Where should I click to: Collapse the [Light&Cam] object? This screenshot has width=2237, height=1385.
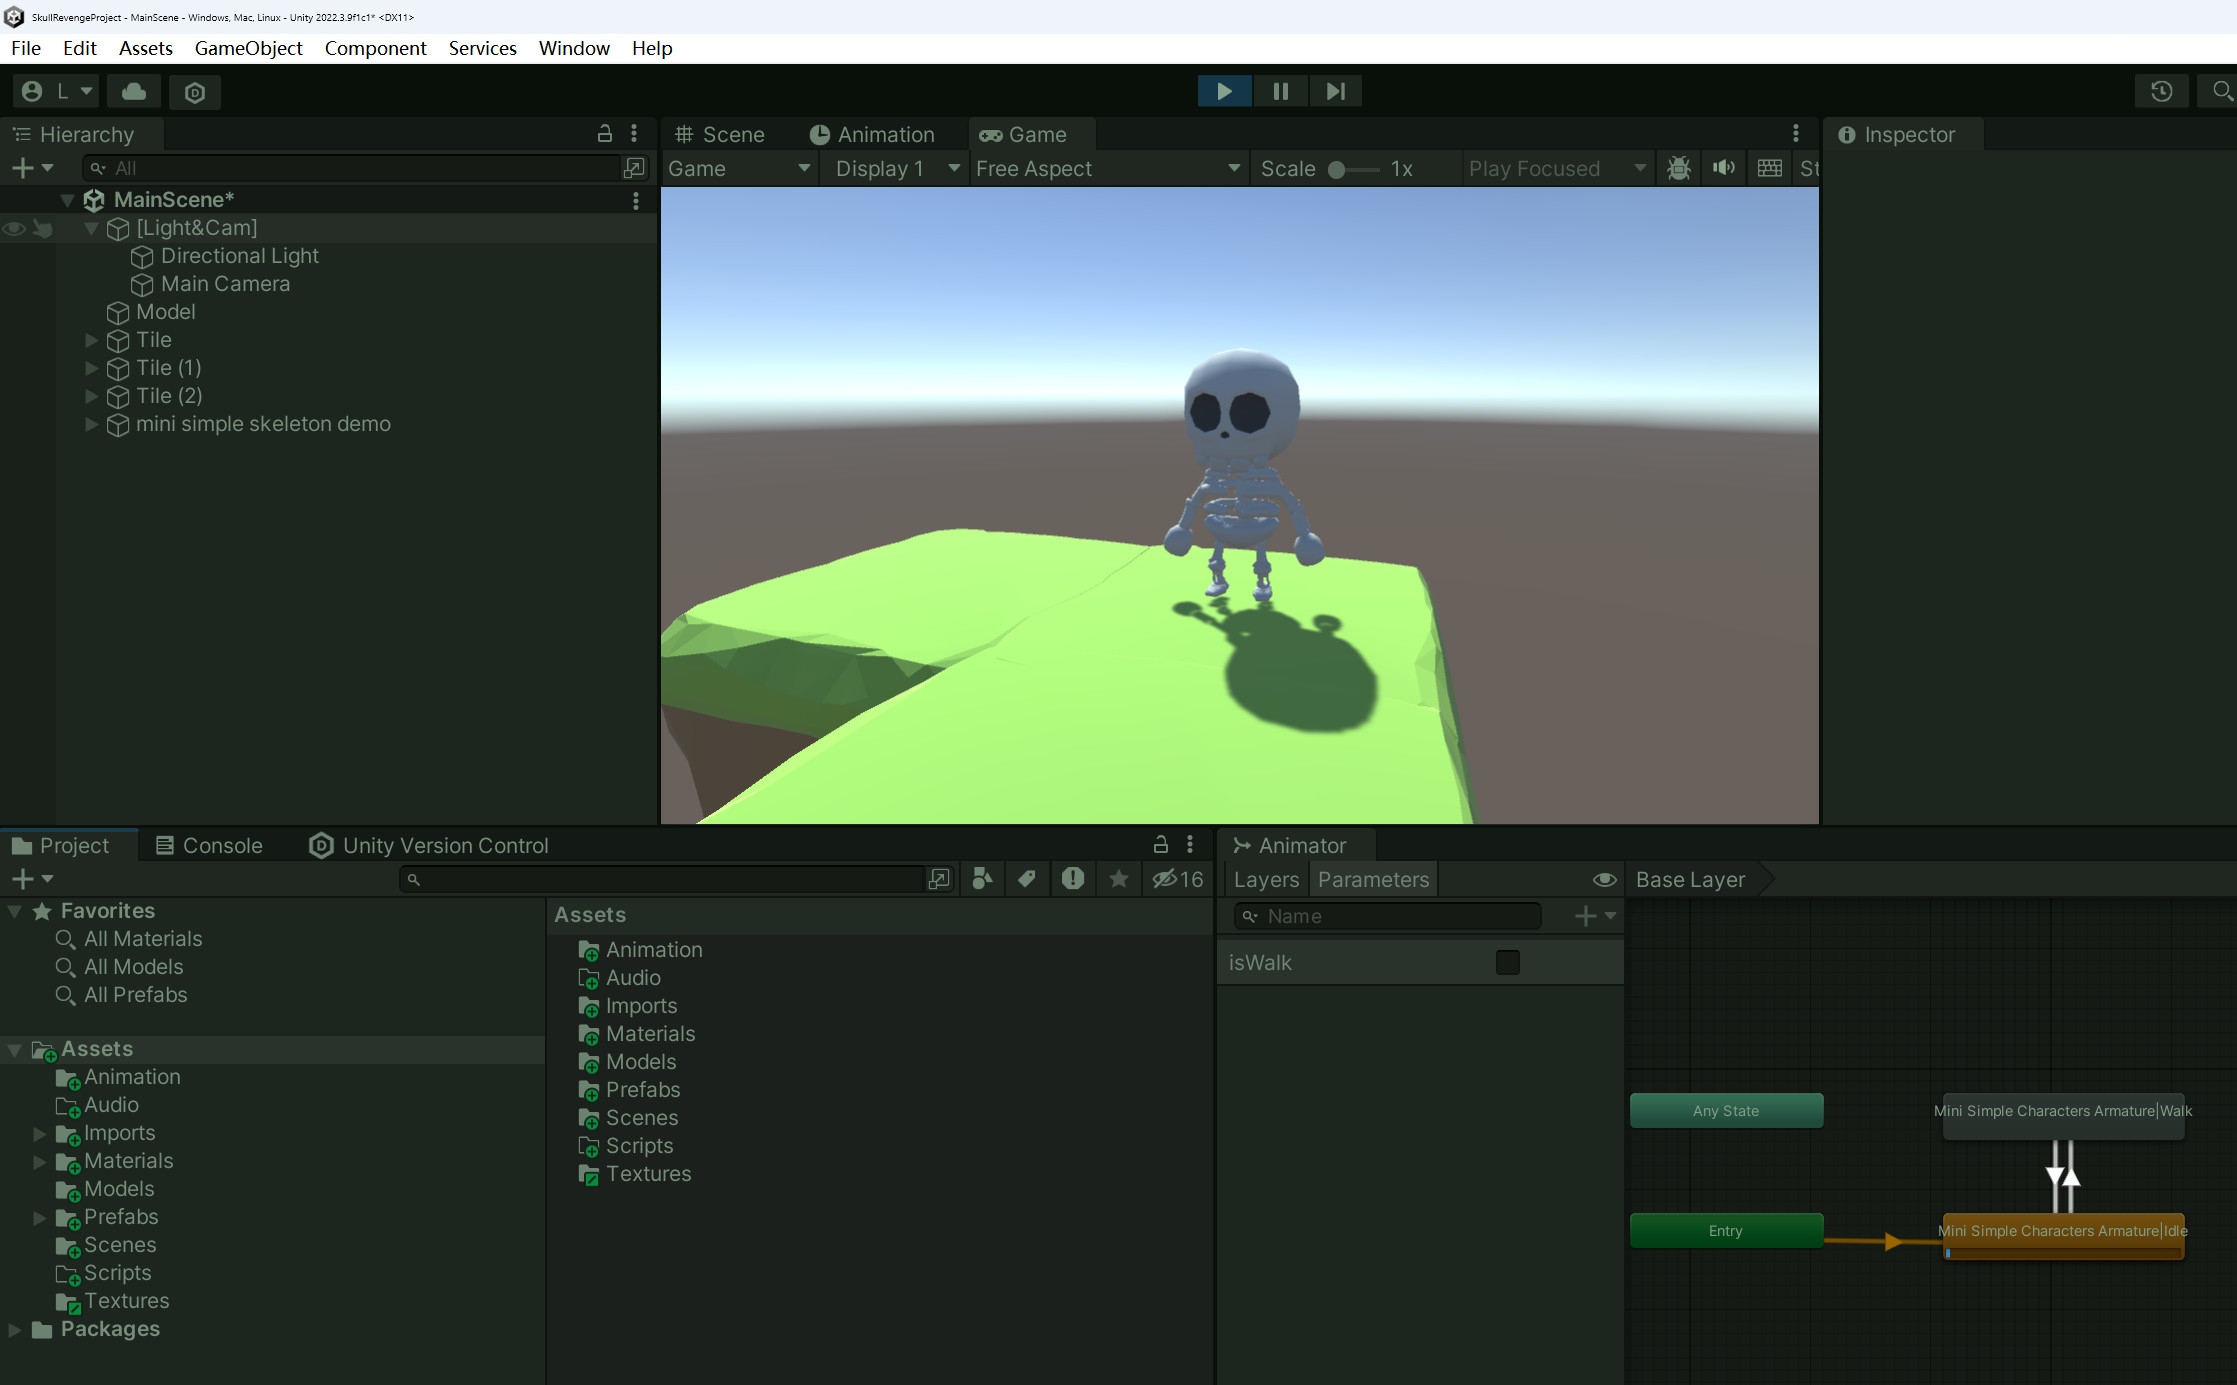click(91, 228)
